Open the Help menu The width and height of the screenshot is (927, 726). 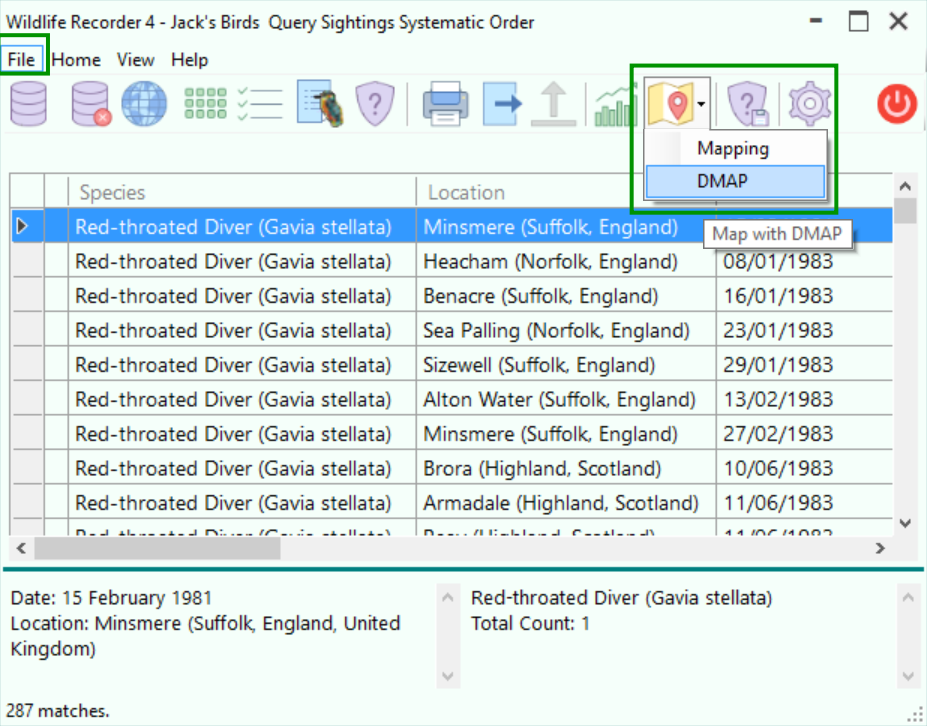(190, 60)
